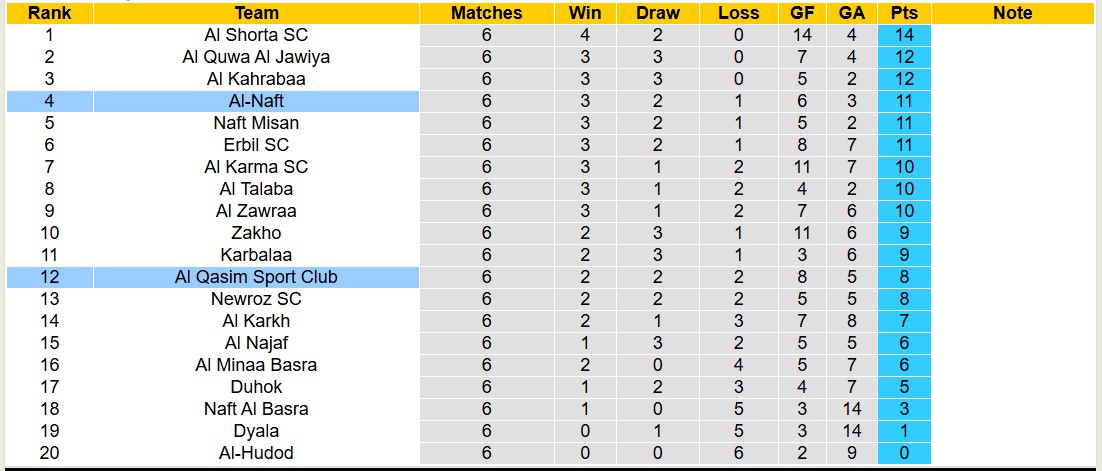Click the Matches column header

pyautogui.click(x=486, y=13)
